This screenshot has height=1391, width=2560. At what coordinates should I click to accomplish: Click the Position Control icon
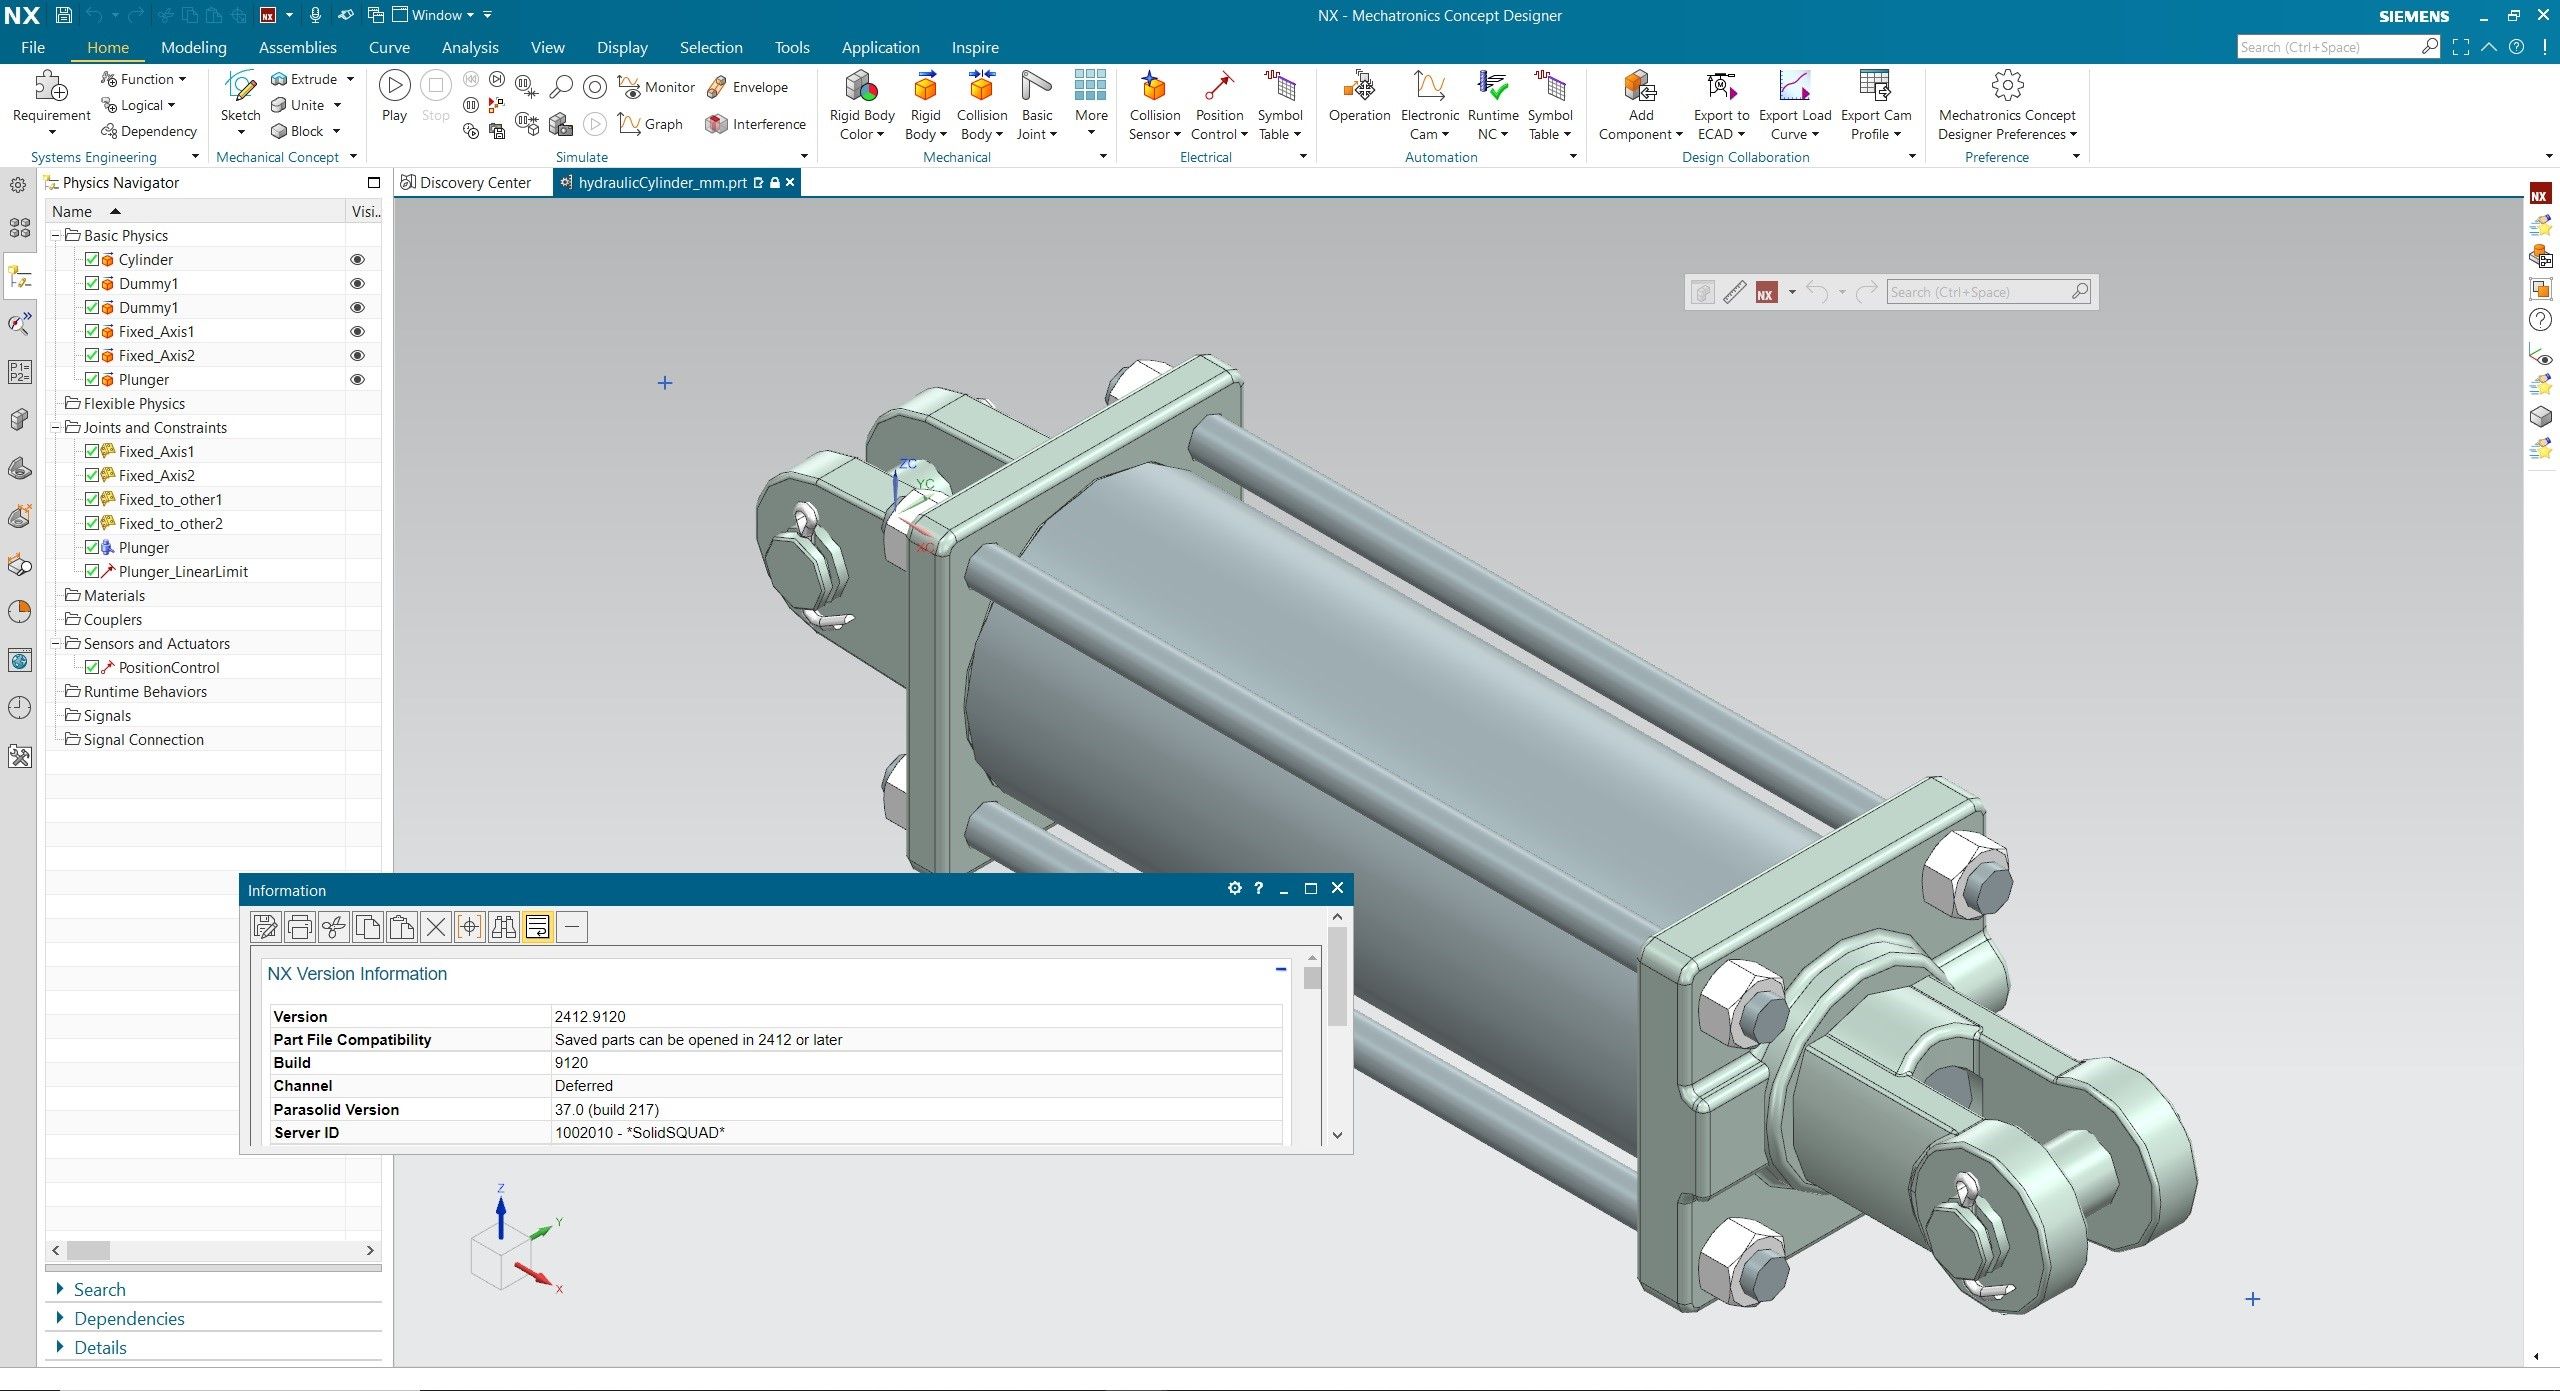(x=1218, y=88)
